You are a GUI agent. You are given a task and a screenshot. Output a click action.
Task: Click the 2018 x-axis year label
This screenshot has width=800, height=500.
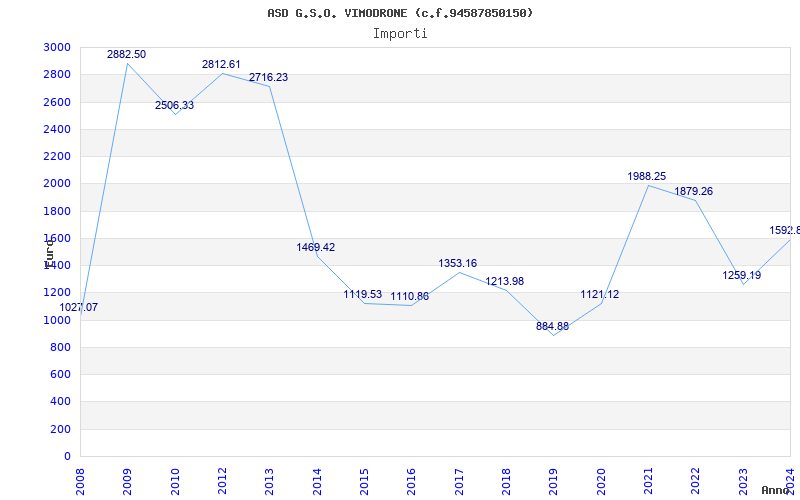tap(507, 482)
